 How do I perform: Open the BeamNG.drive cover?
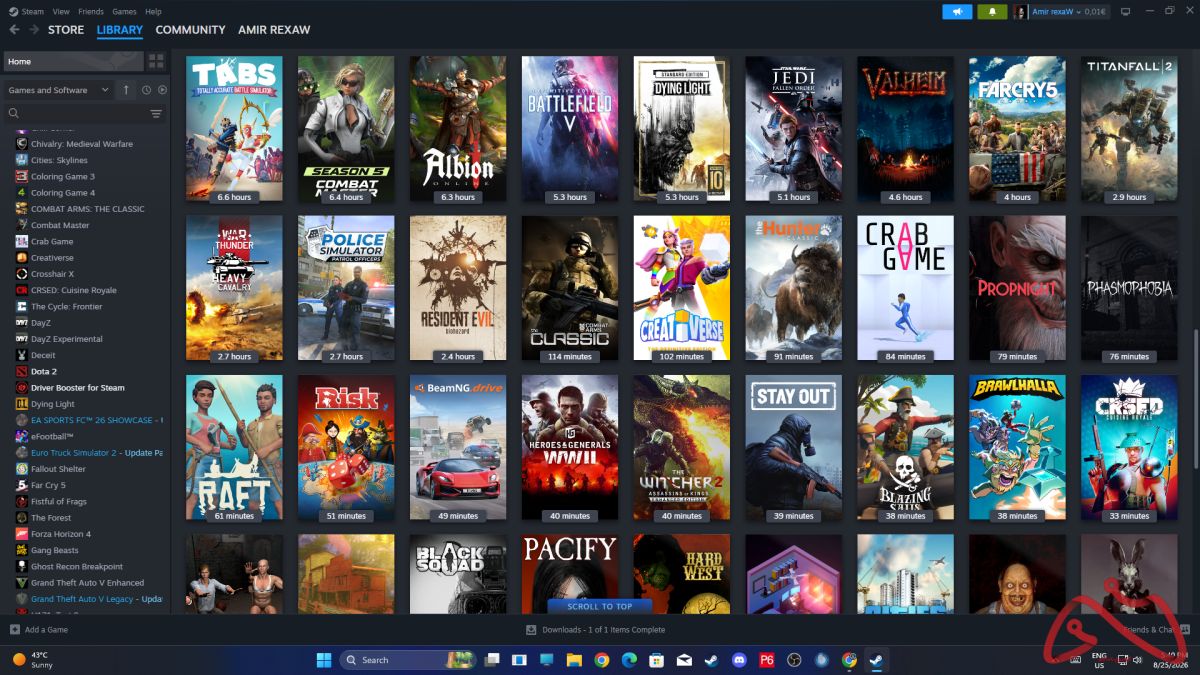458,448
